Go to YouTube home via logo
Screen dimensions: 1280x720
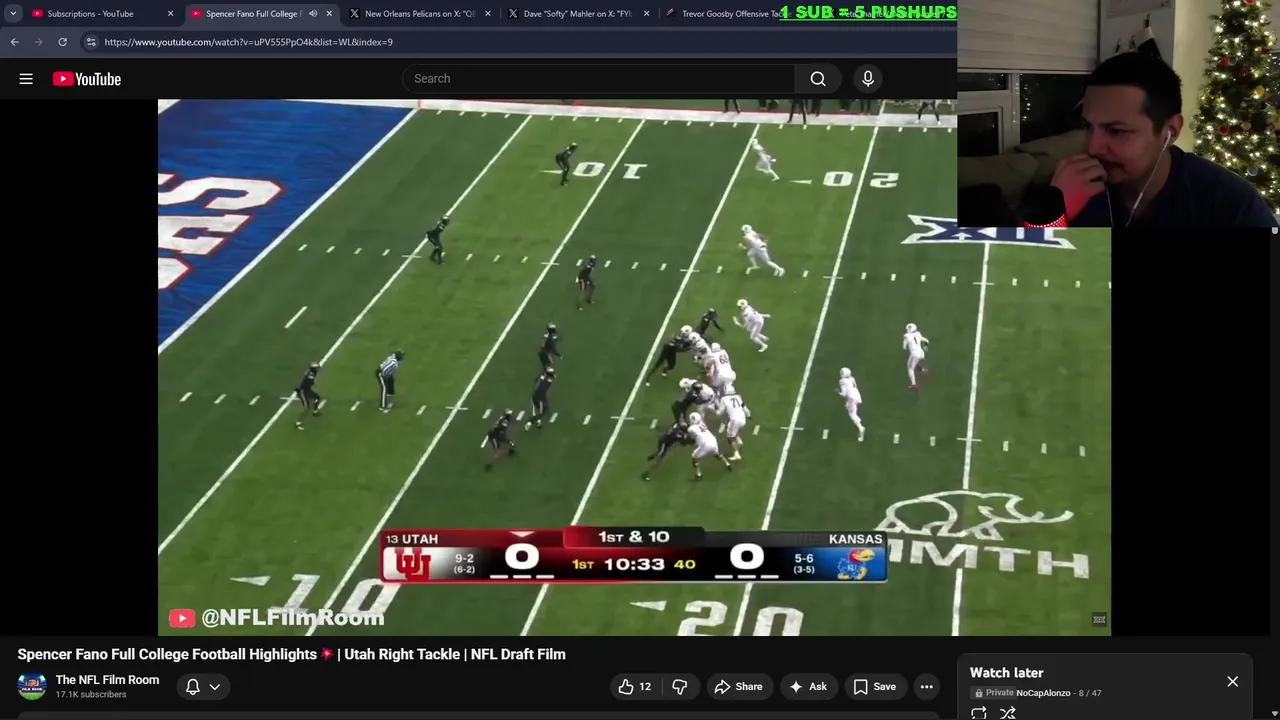(87, 79)
